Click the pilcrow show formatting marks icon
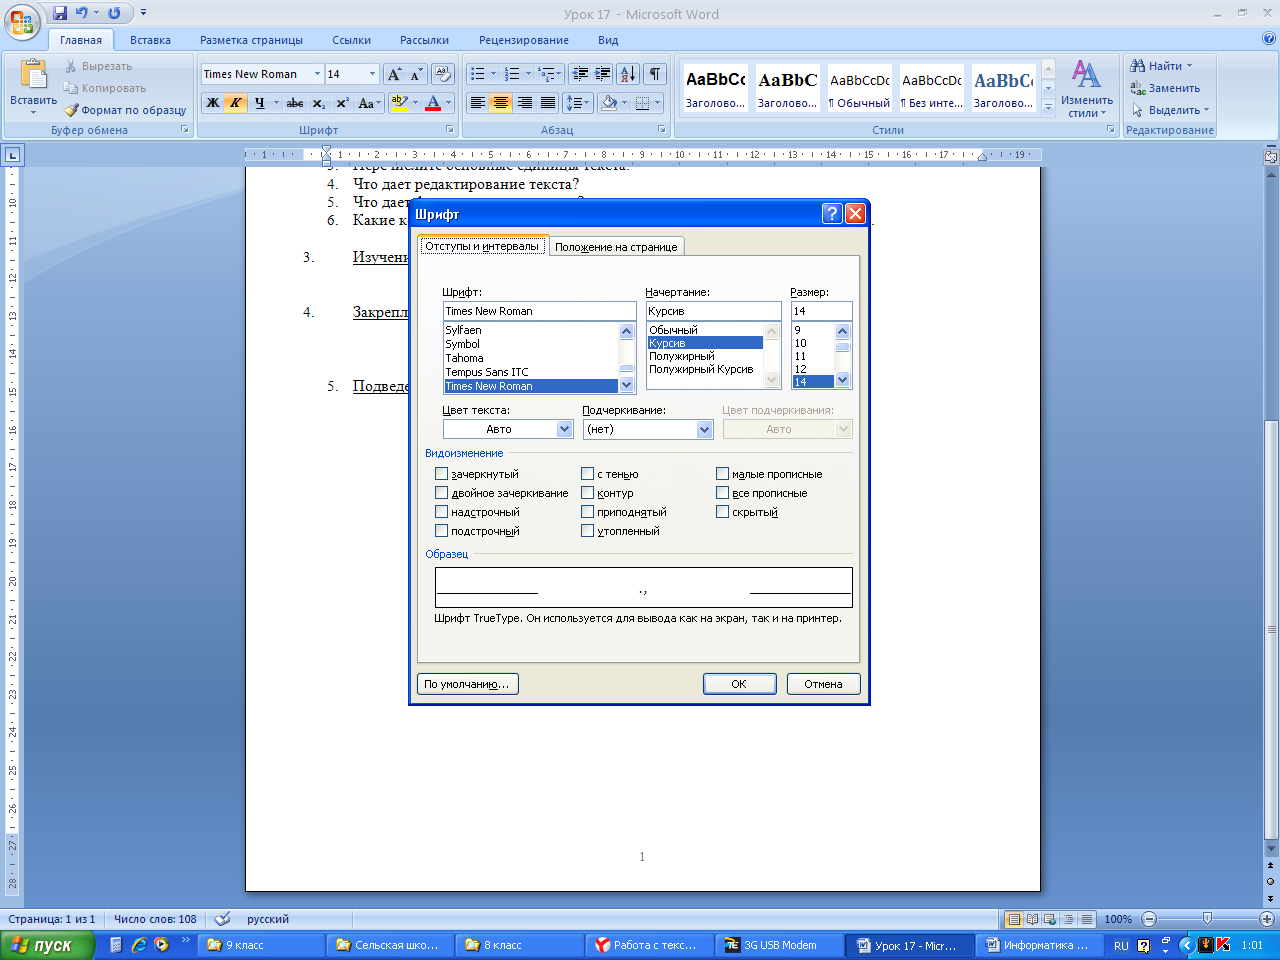 click(x=654, y=74)
